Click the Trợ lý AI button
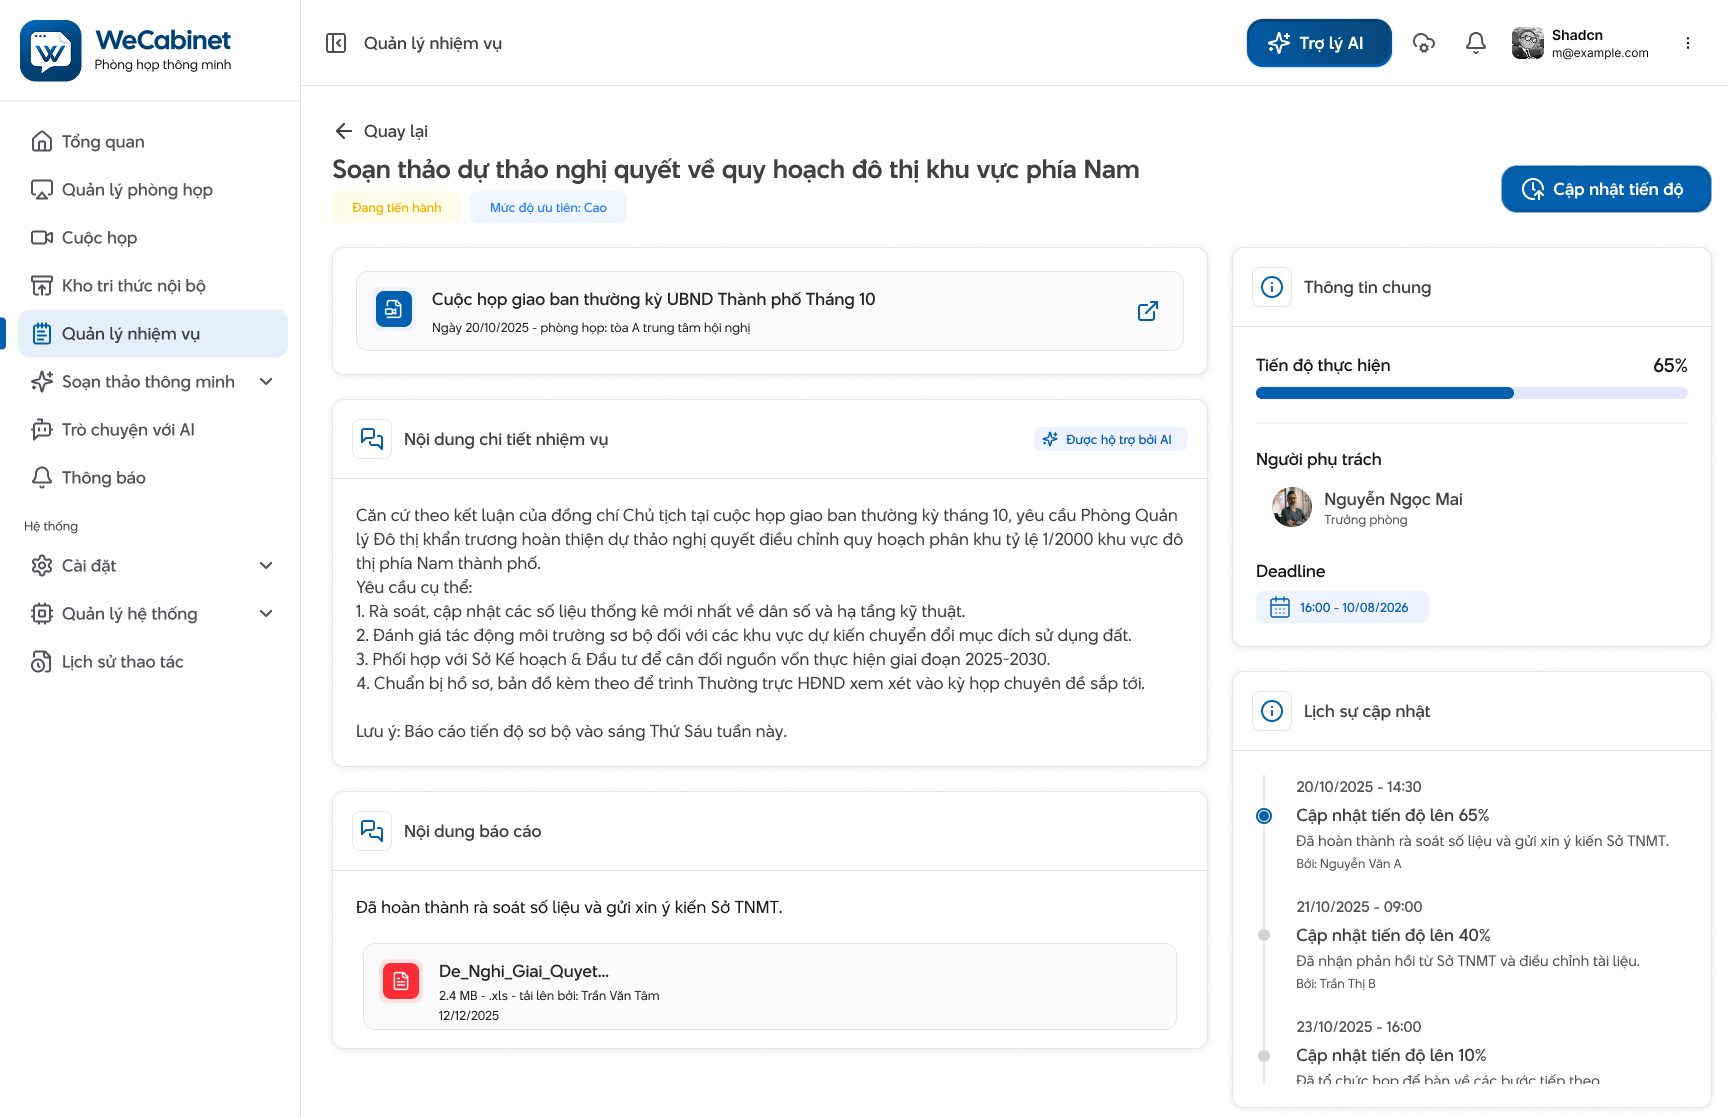Image resolution: width=1728 pixels, height=1117 pixels. tap(1319, 43)
